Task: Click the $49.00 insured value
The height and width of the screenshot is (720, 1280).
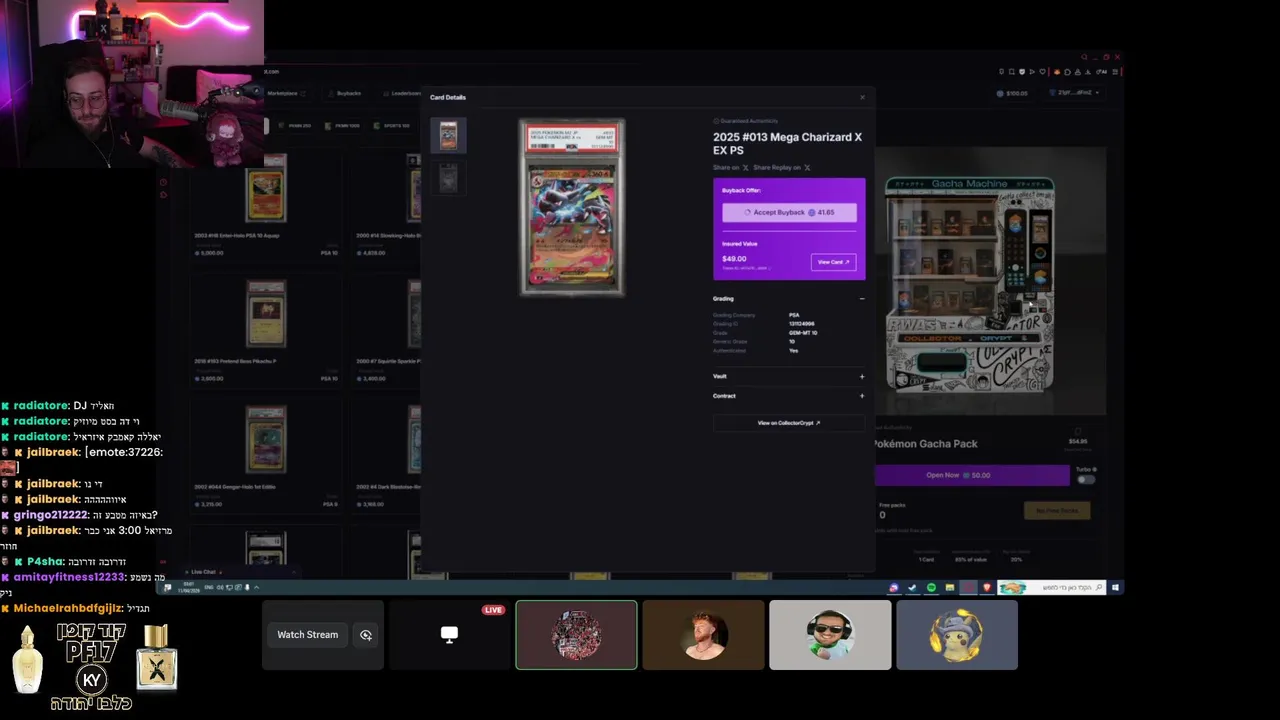Action: click(x=734, y=259)
